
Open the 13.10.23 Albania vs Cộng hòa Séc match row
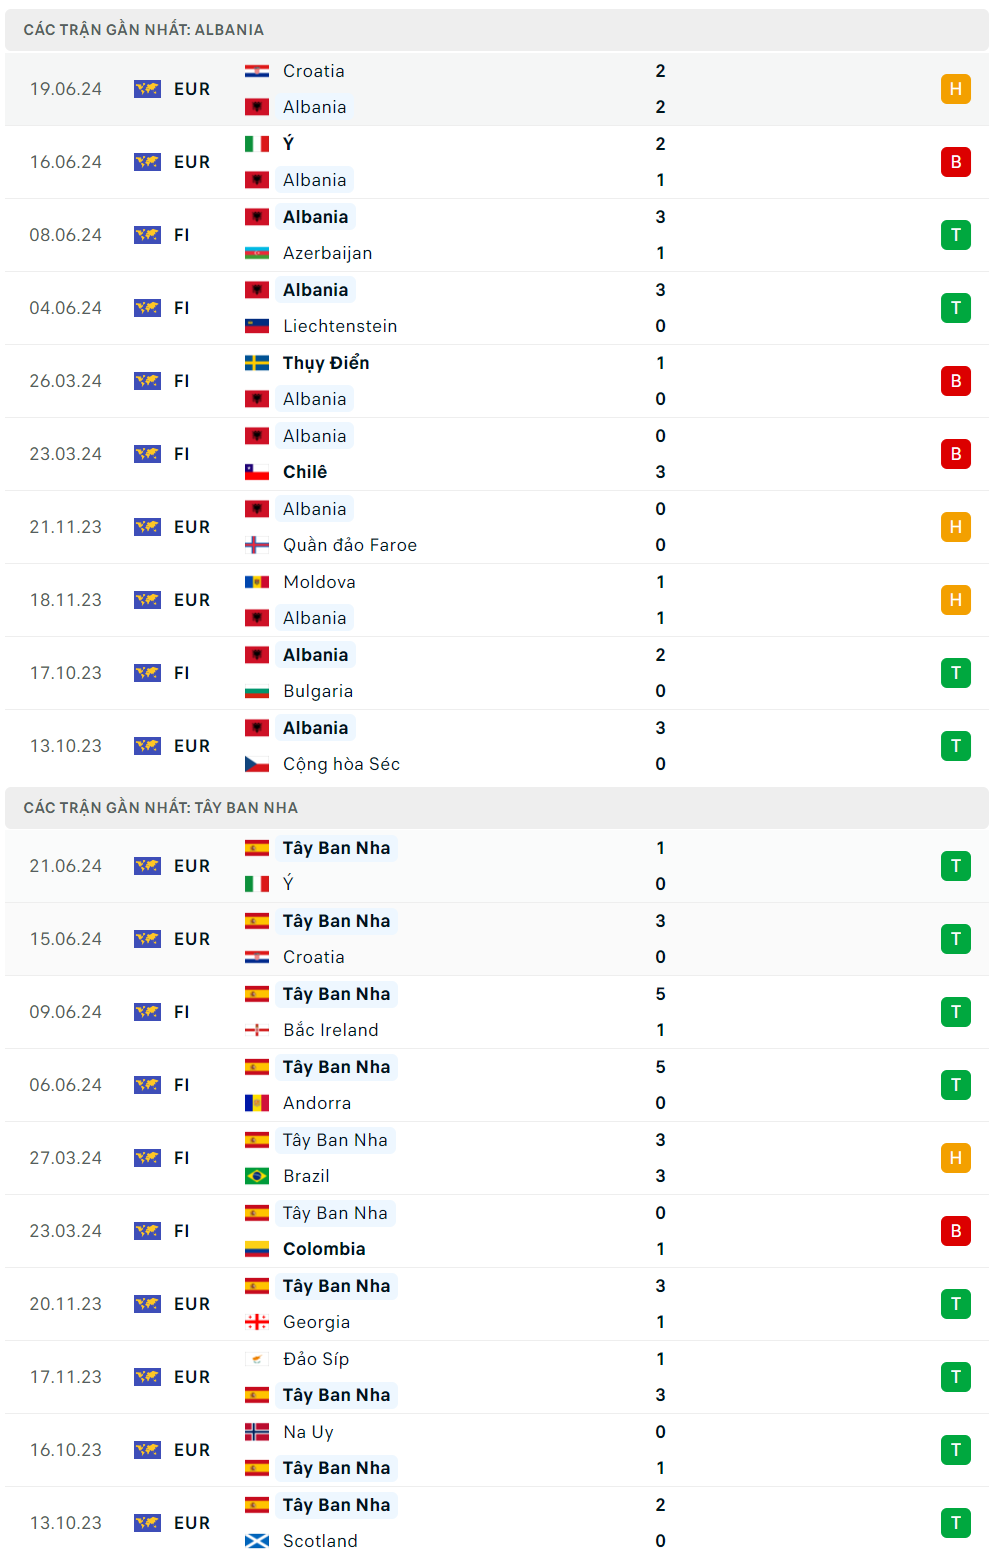click(x=500, y=746)
